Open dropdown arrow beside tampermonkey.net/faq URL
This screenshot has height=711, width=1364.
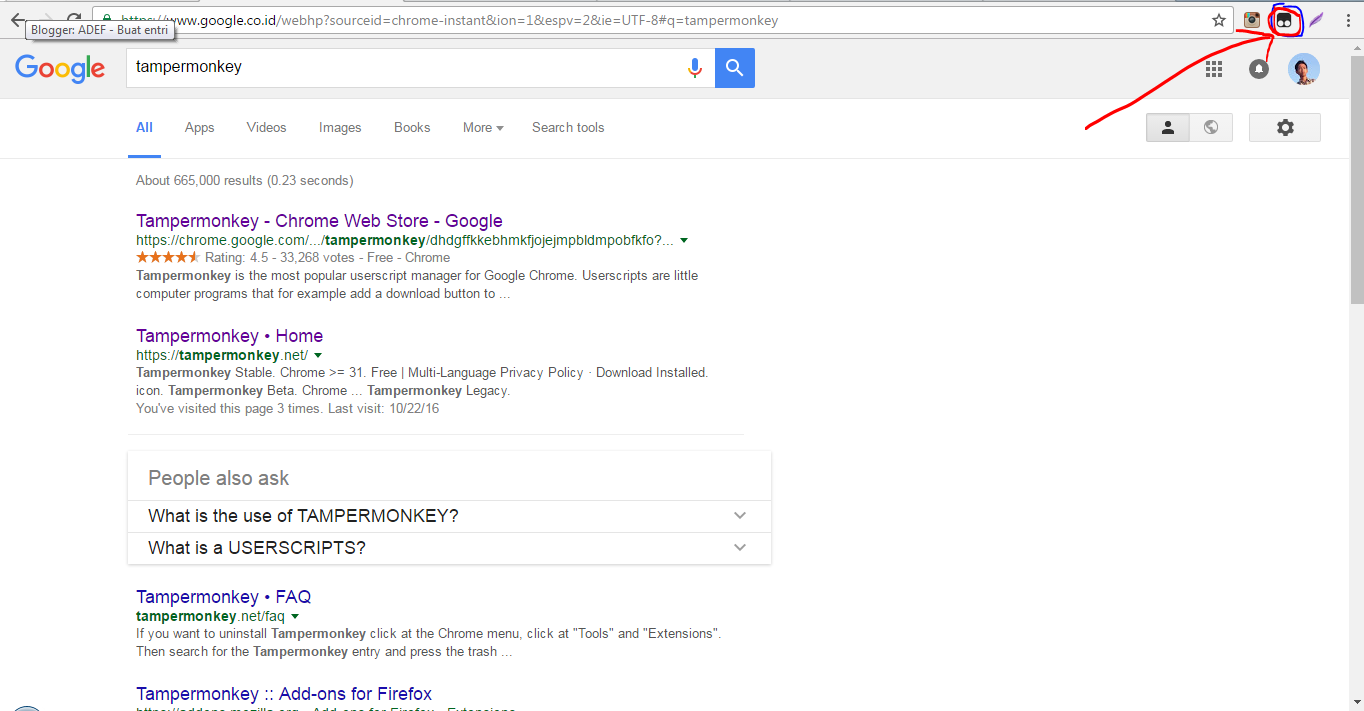click(295, 616)
